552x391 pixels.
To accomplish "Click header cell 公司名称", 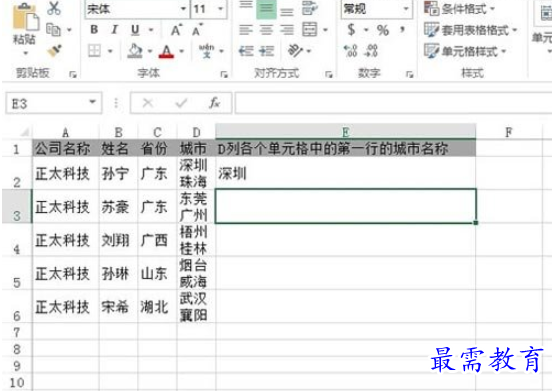I will coord(65,149).
